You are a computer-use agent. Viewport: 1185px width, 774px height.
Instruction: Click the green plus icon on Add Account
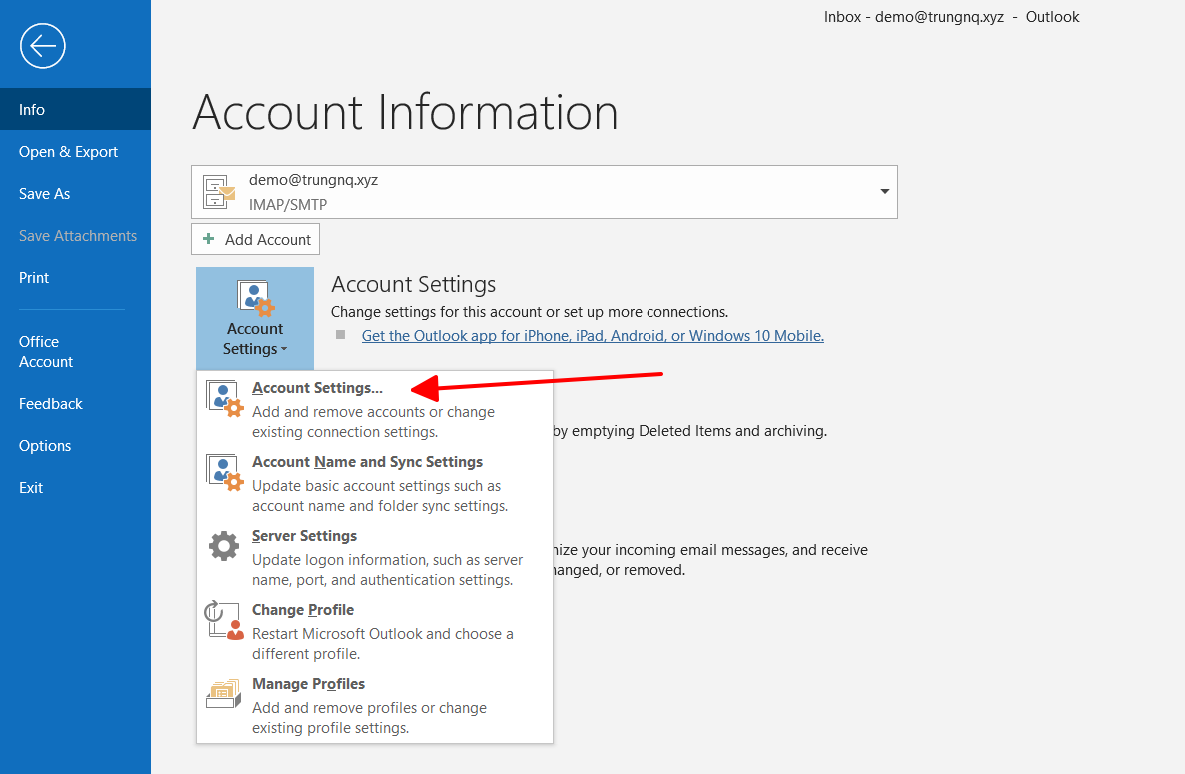[209, 239]
